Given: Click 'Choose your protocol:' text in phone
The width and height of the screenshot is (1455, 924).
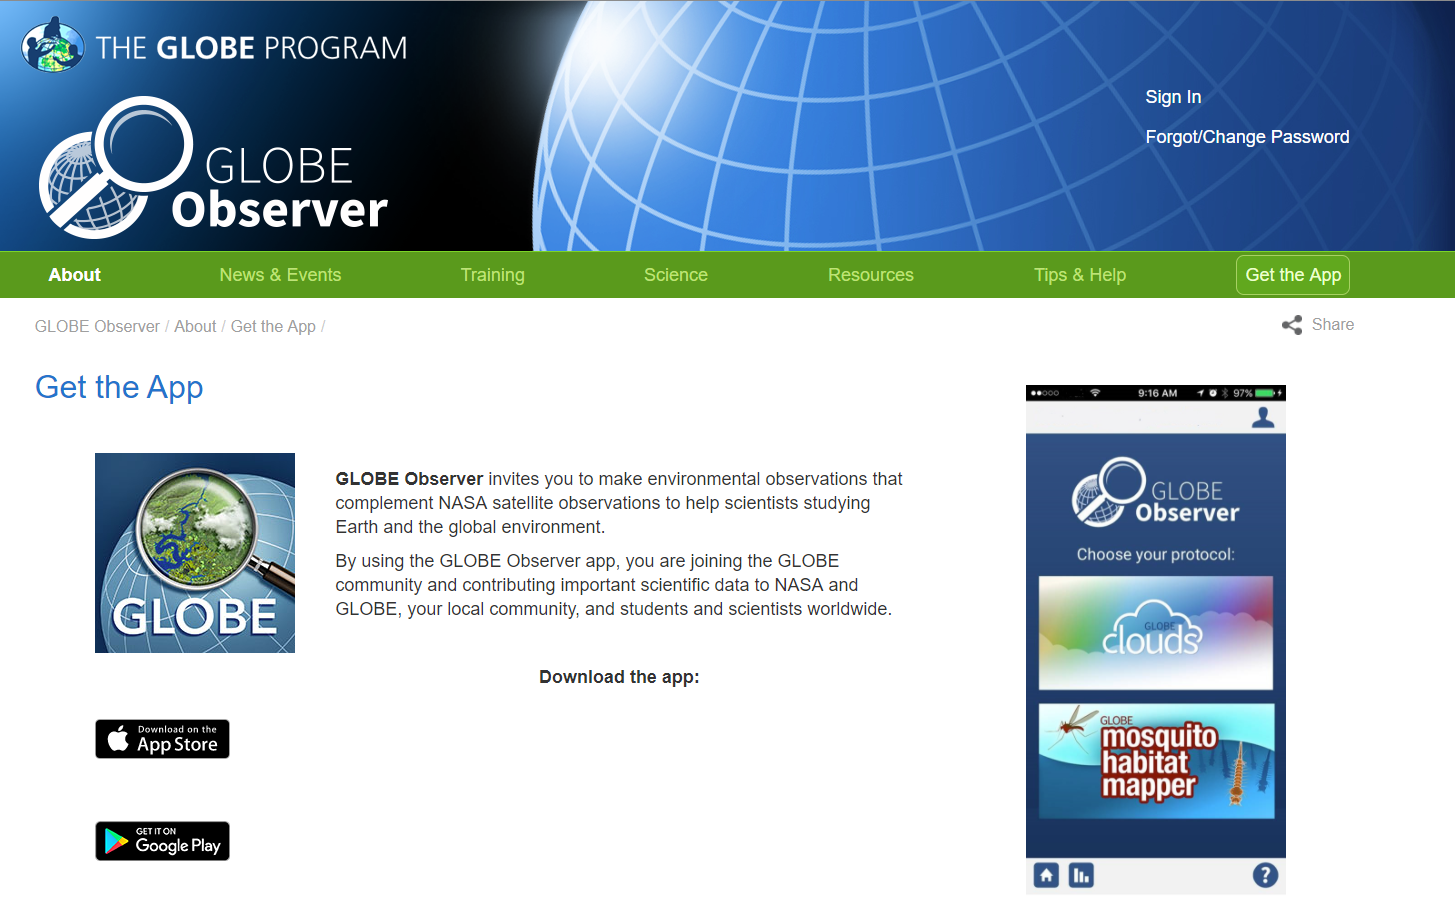Looking at the screenshot, I should click(1156, 555).
